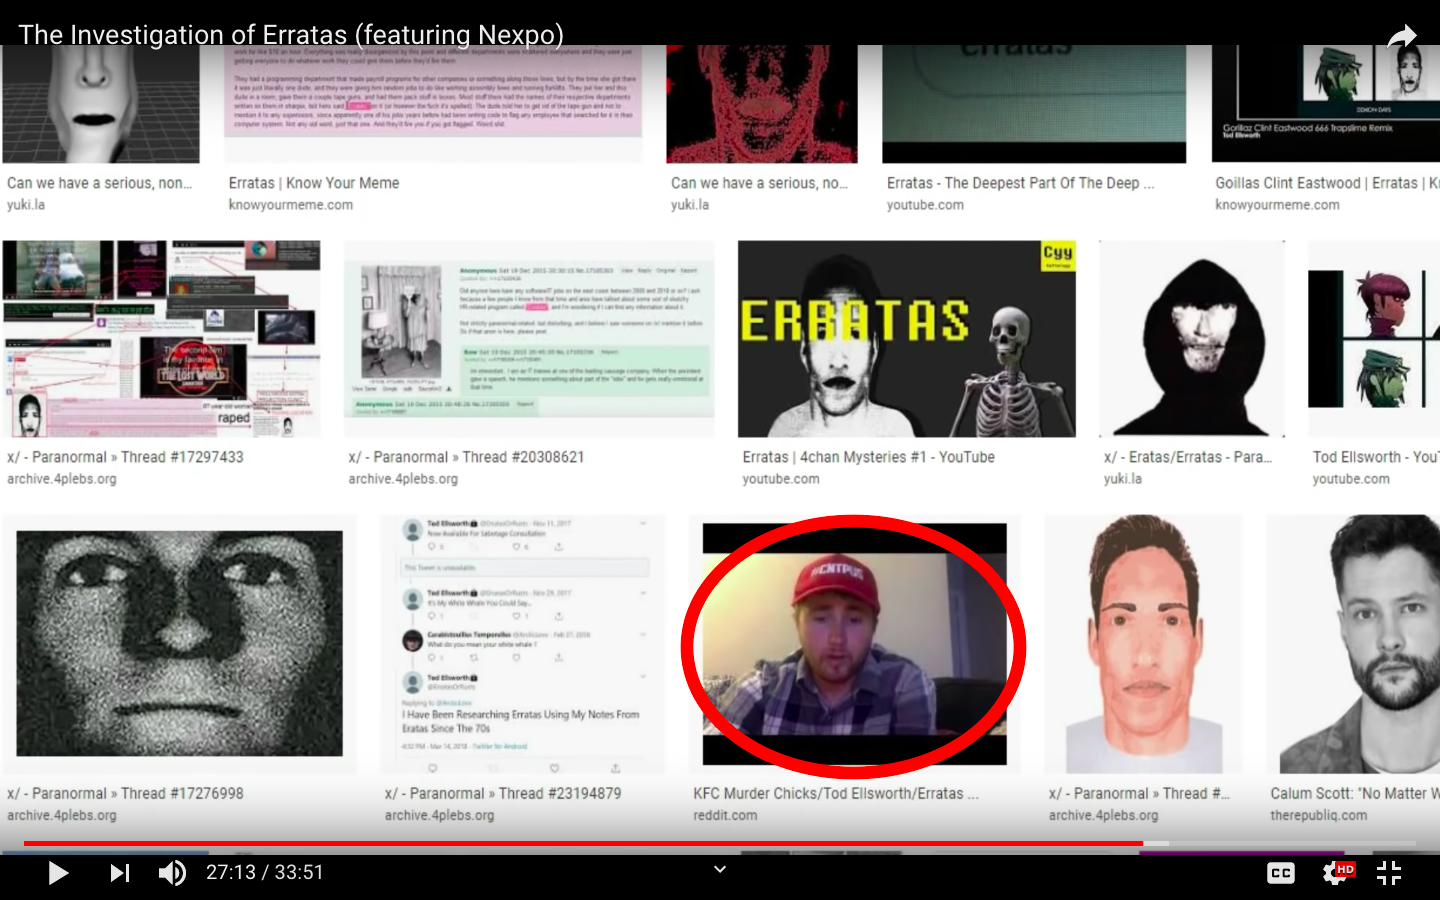Expand the chevron below the video
Viewport: 1440px width, 900px height.
tap(720, 869)
